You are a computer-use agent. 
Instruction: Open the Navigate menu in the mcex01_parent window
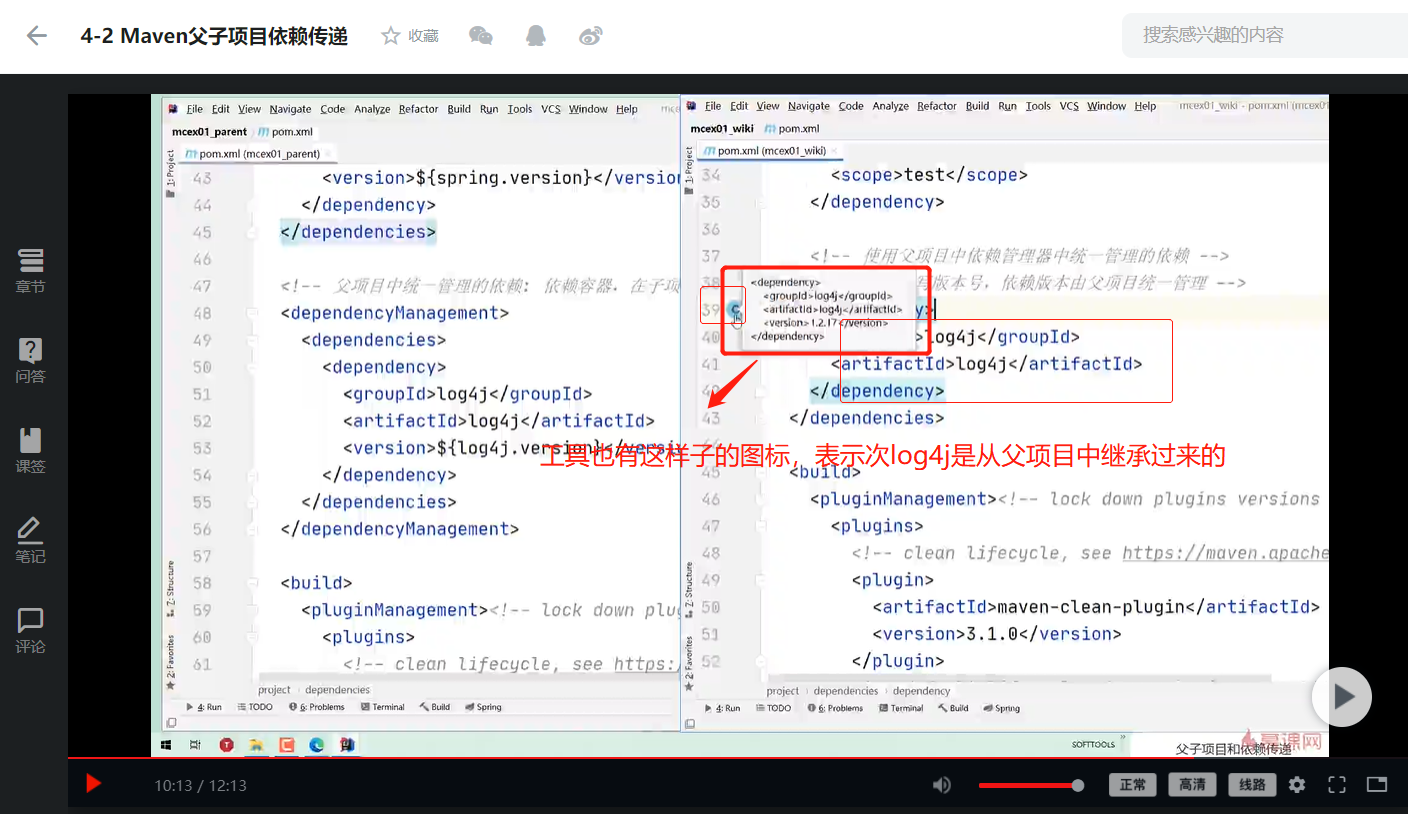pyautogui.click(x=290, y=109)
